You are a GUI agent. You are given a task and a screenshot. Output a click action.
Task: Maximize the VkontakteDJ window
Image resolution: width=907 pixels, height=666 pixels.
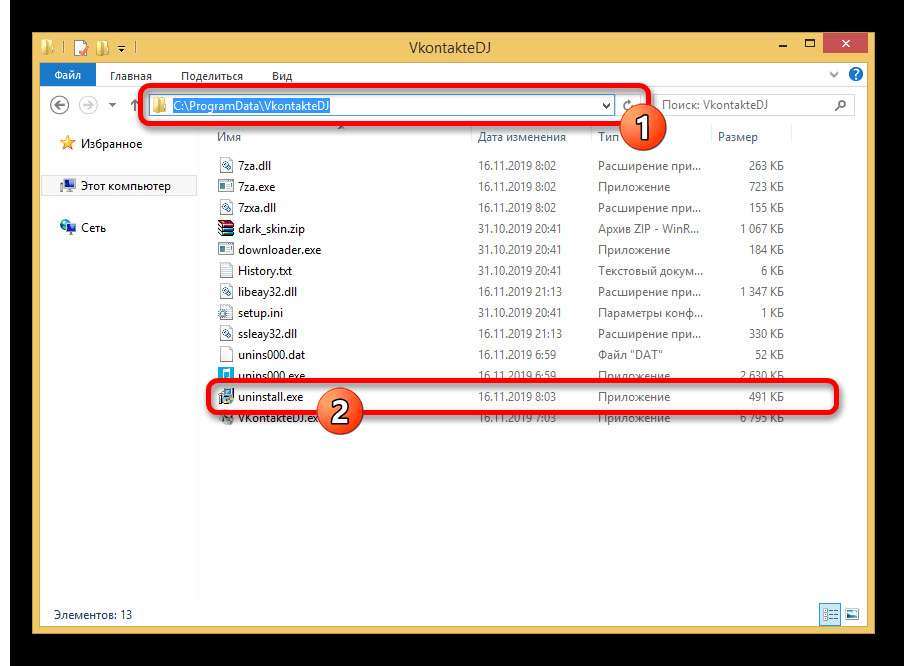[x=810, y=44]
